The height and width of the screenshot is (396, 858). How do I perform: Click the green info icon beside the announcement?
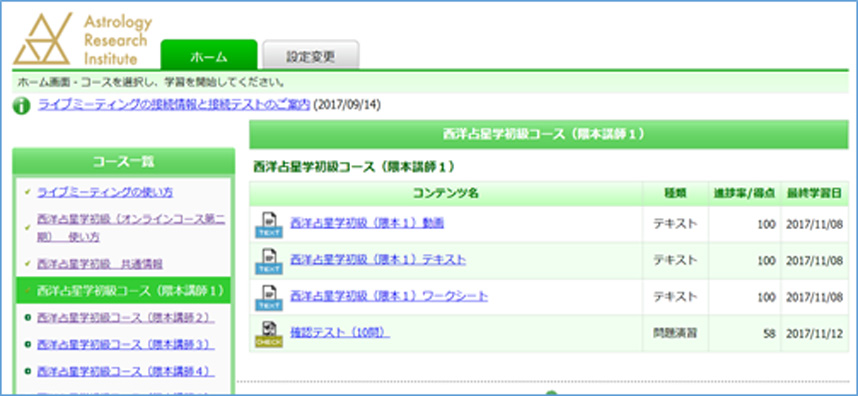tap(21, 106)
